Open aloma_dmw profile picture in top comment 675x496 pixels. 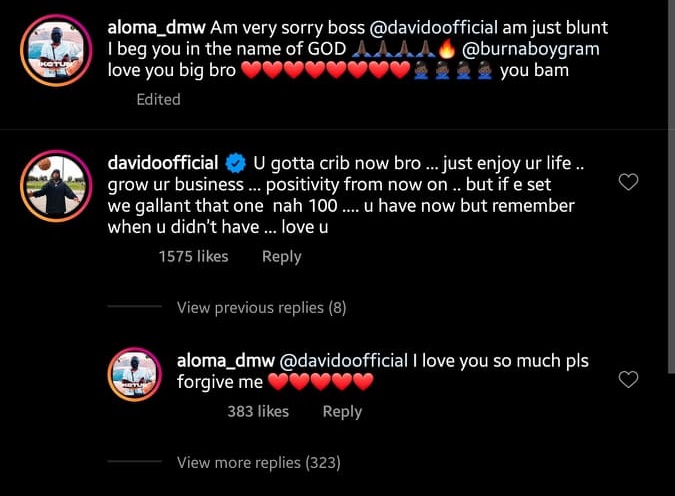(x=56, y=50)
